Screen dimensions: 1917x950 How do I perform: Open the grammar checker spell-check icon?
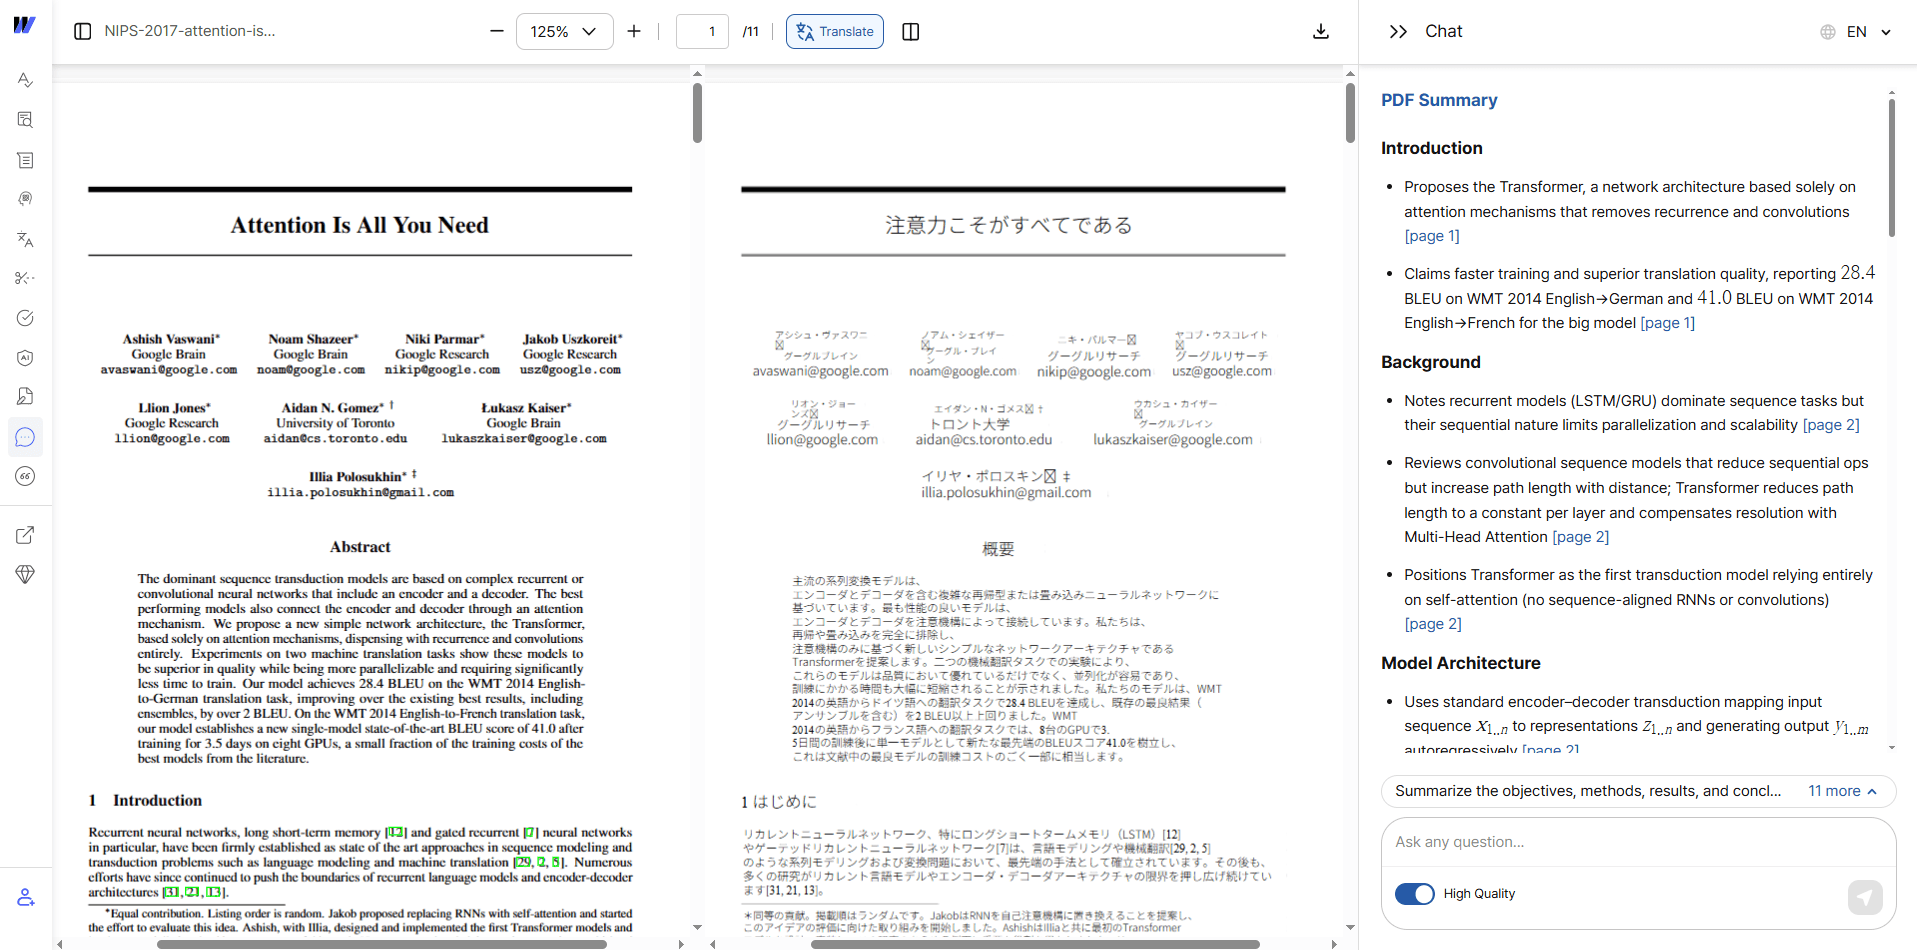pos(25,80)
